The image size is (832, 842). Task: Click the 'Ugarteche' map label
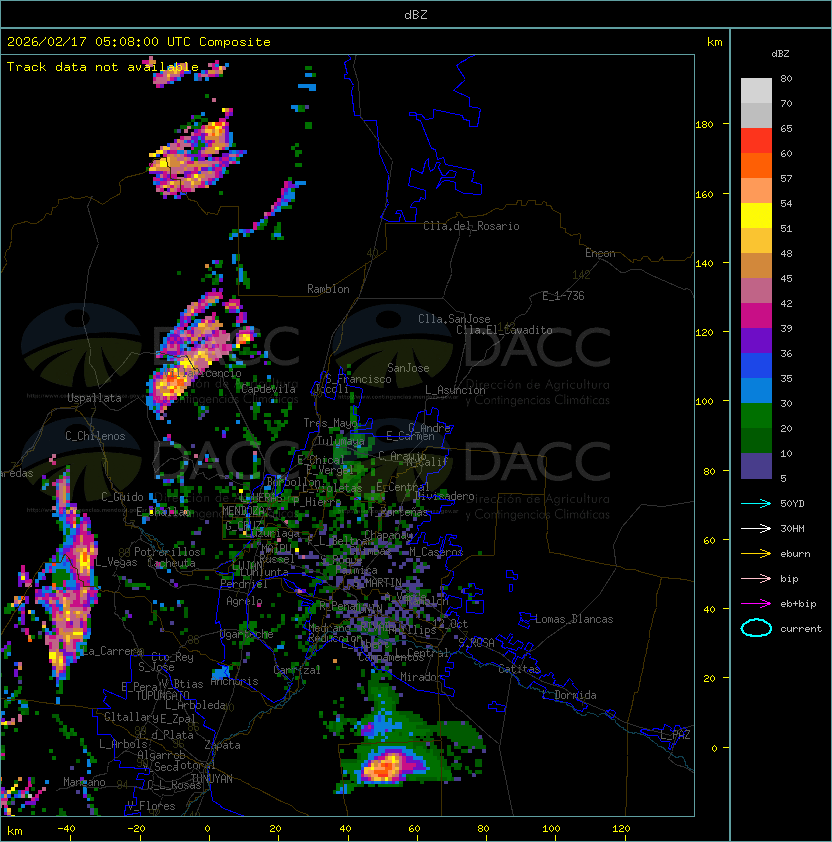click(x=246, y=634)
